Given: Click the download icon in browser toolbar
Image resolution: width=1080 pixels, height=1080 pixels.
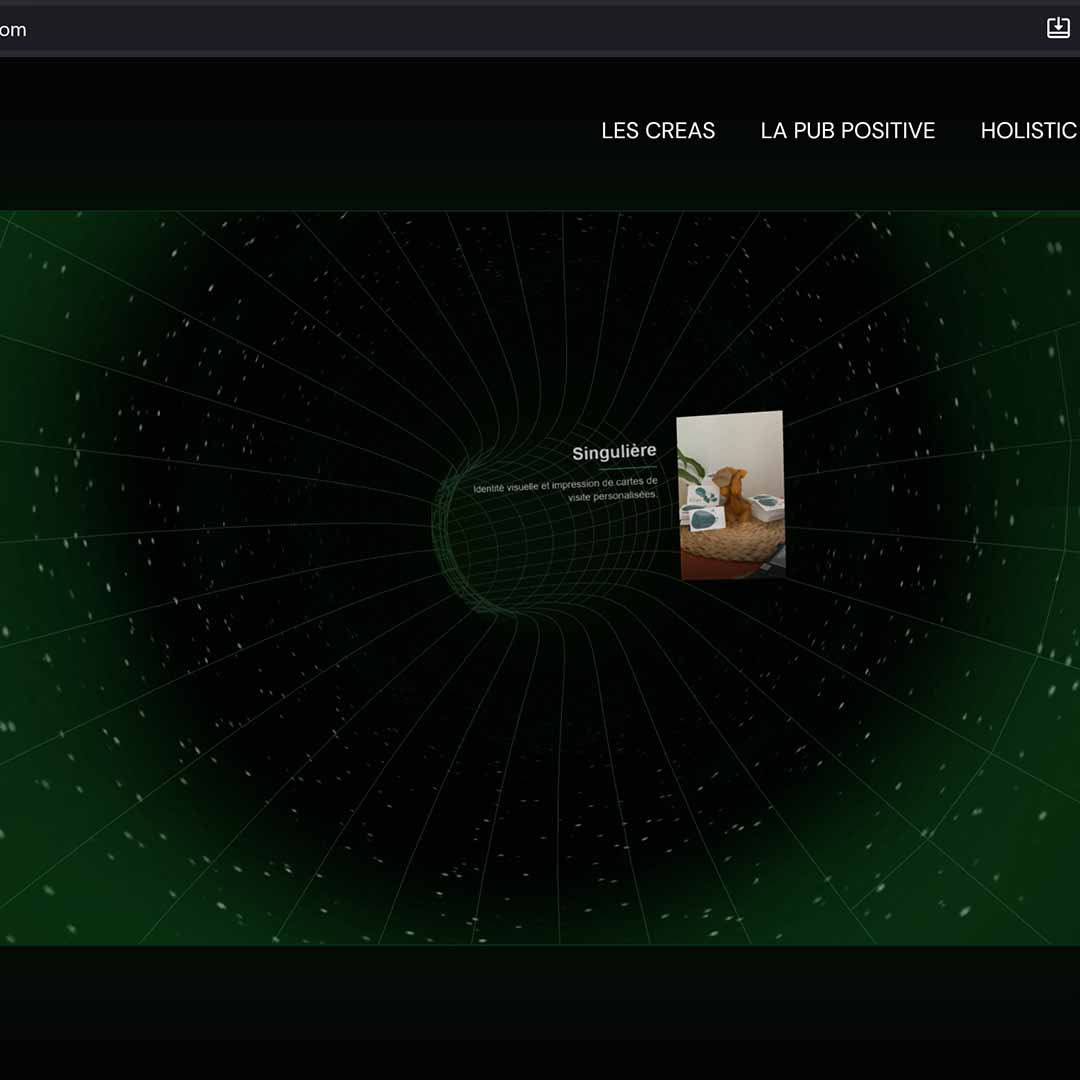Looking at the screenshot, I should click(x=1057, y=27).
